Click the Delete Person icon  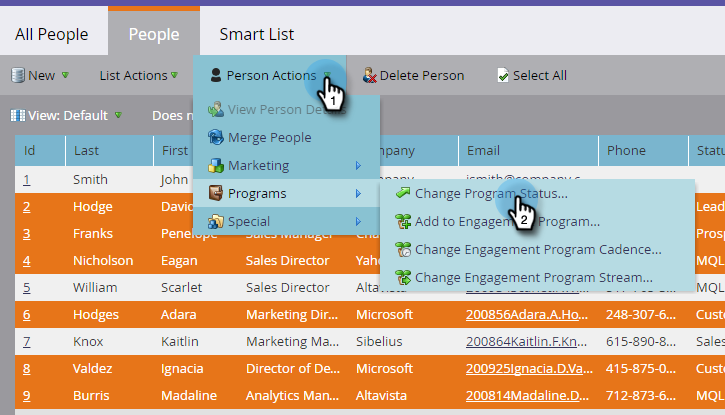[369, 75]
